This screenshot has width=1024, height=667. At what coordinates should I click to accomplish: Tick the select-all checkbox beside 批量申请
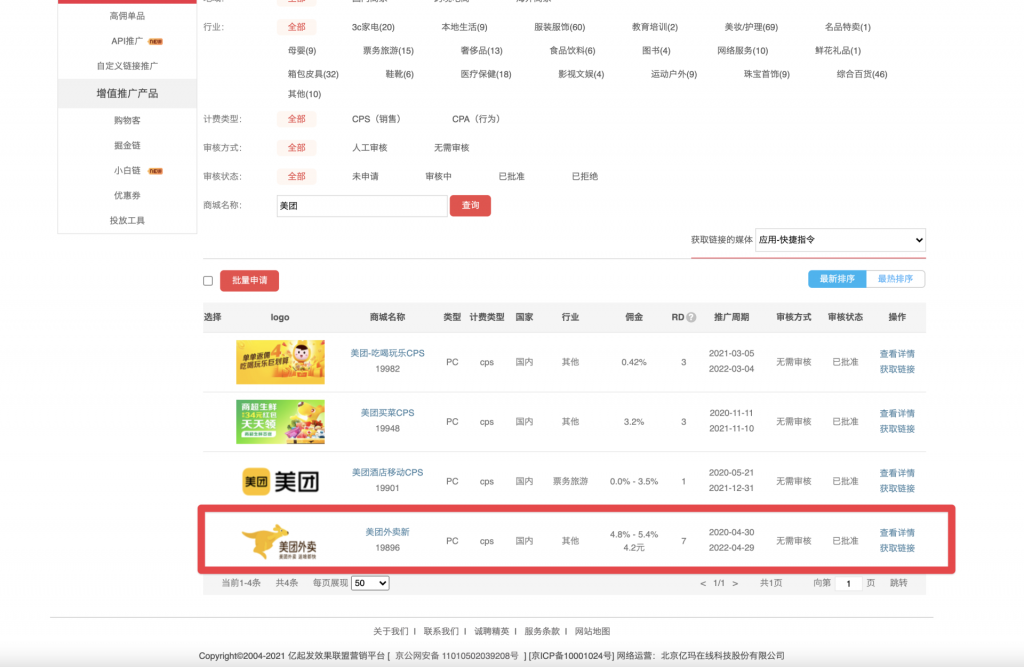208,281
